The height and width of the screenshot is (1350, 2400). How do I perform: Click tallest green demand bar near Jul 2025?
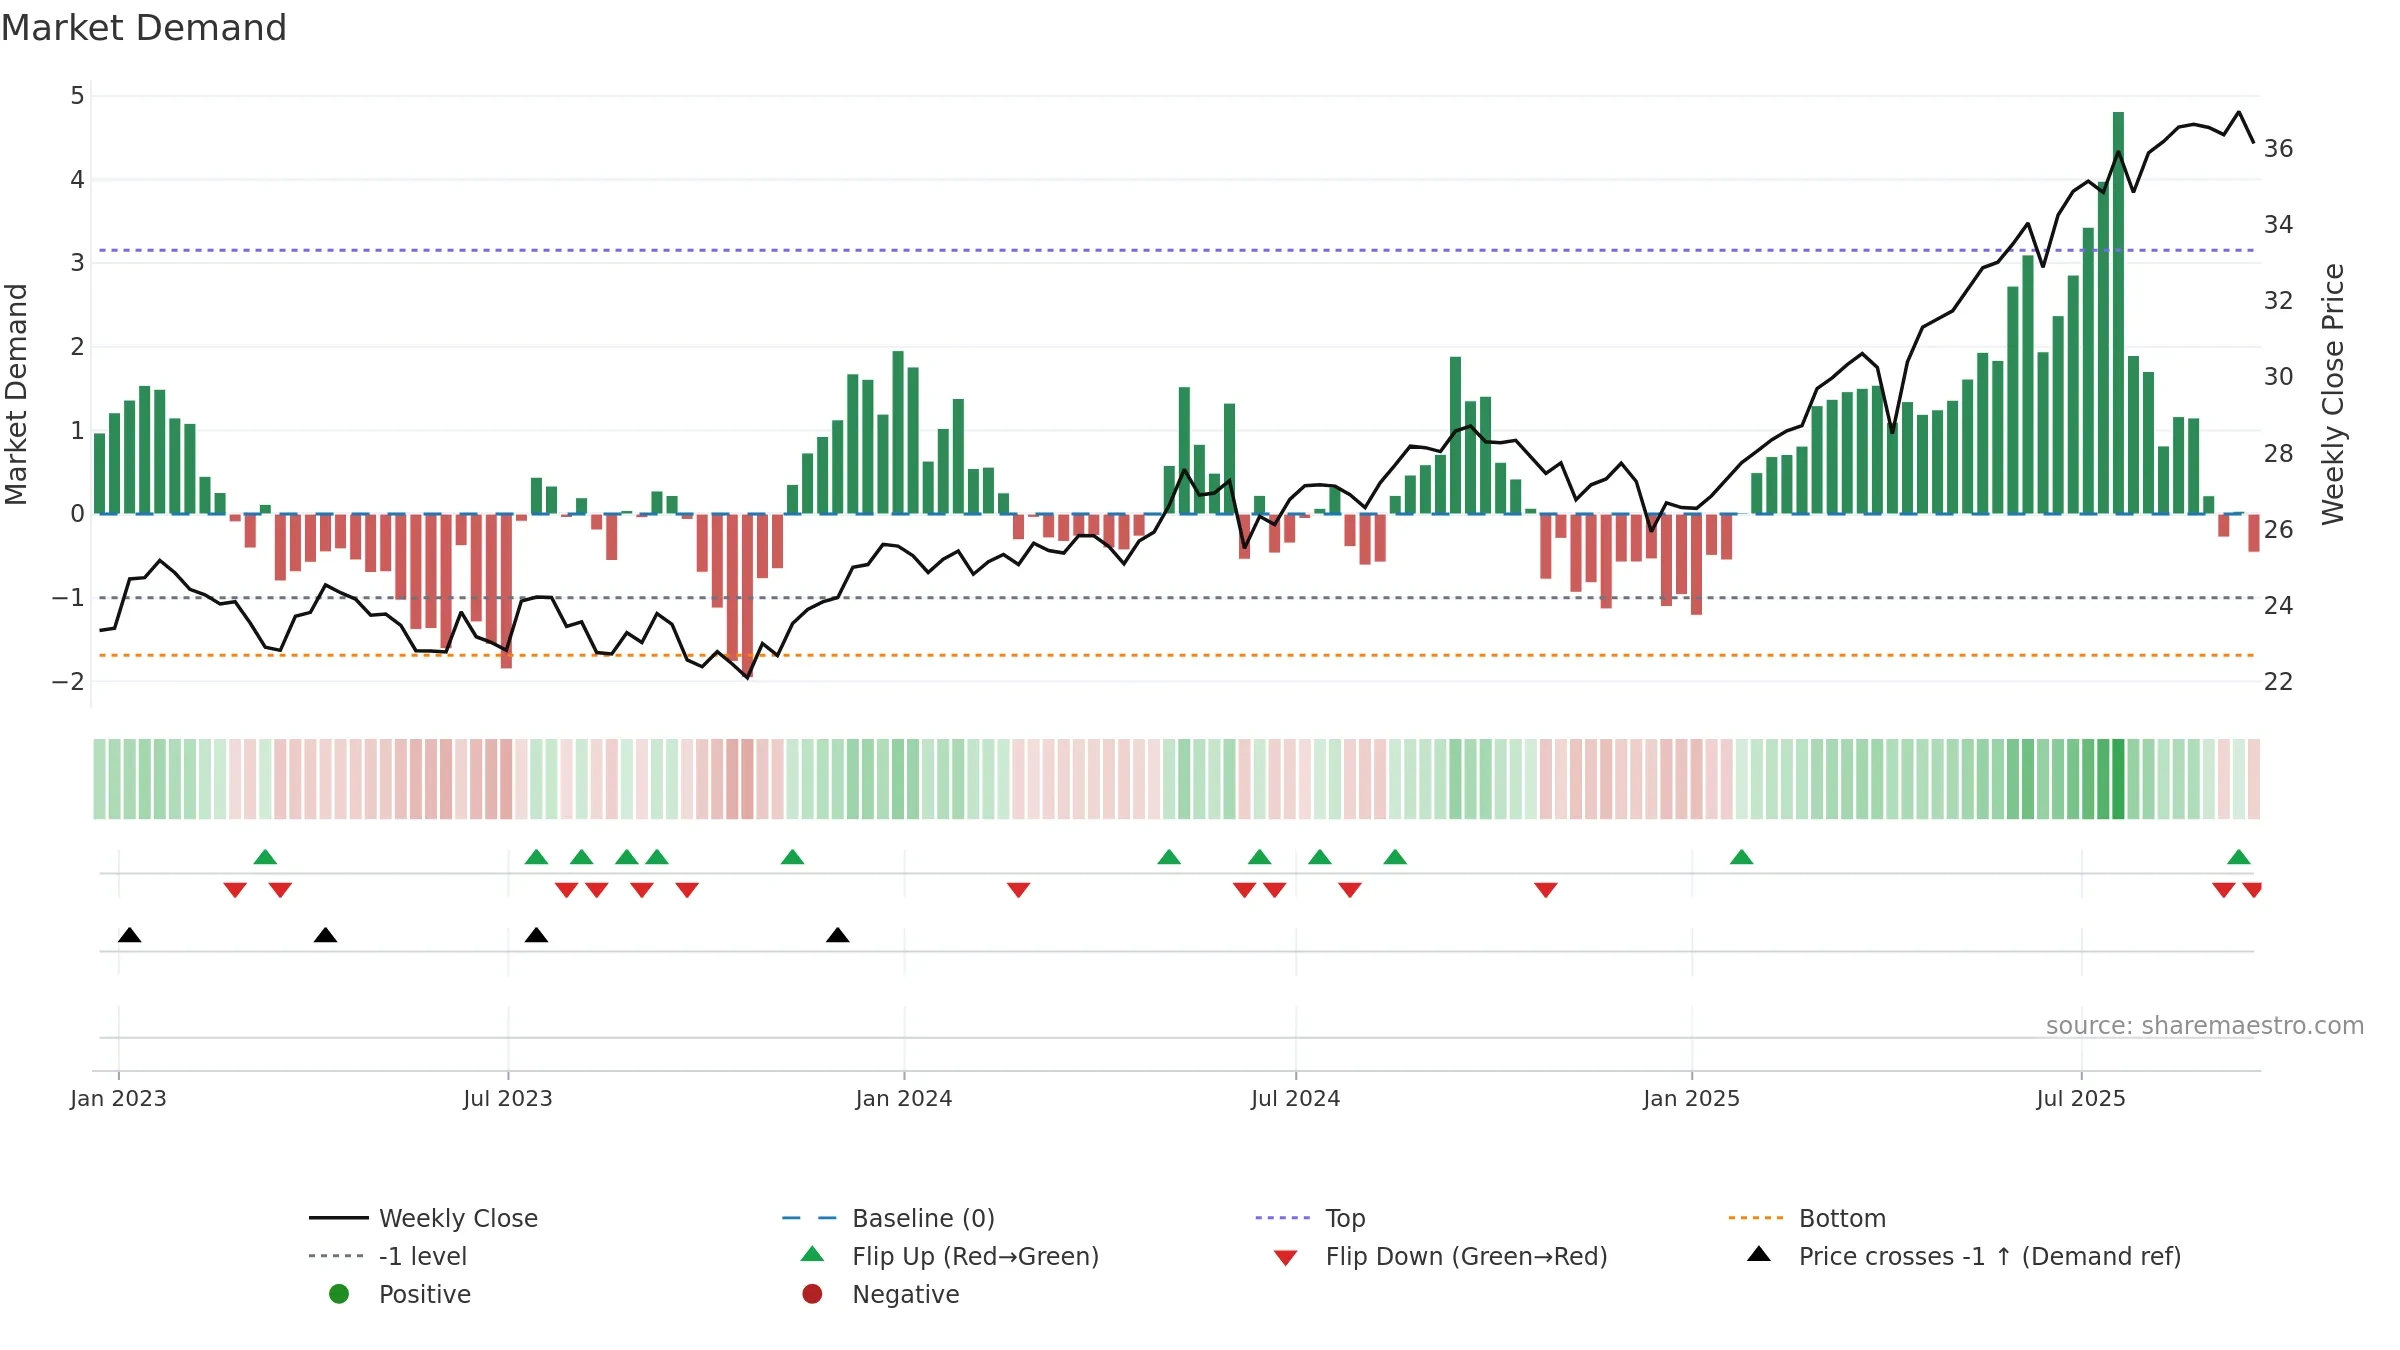pyautogui.click(x=2118, y=312)
